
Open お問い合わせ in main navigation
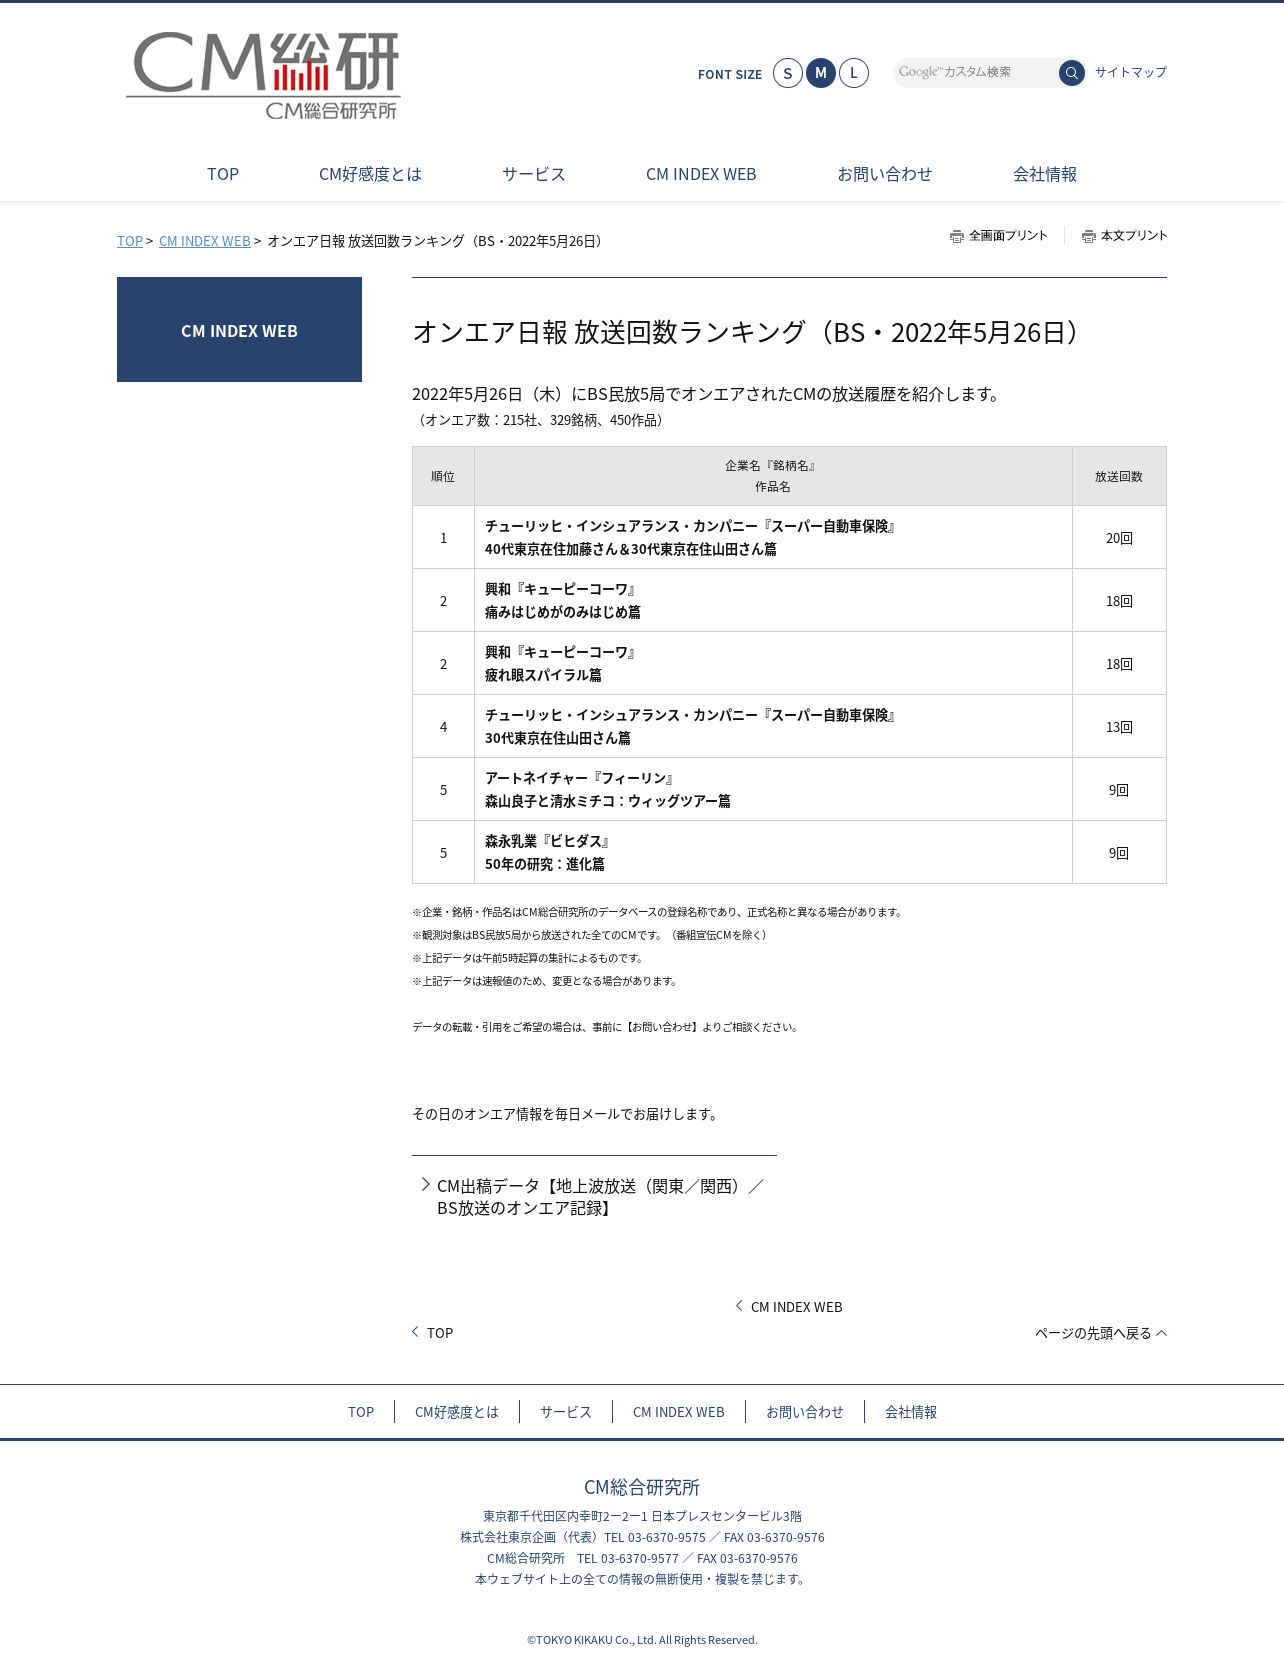pyautogui.click(x=885, y=174)
